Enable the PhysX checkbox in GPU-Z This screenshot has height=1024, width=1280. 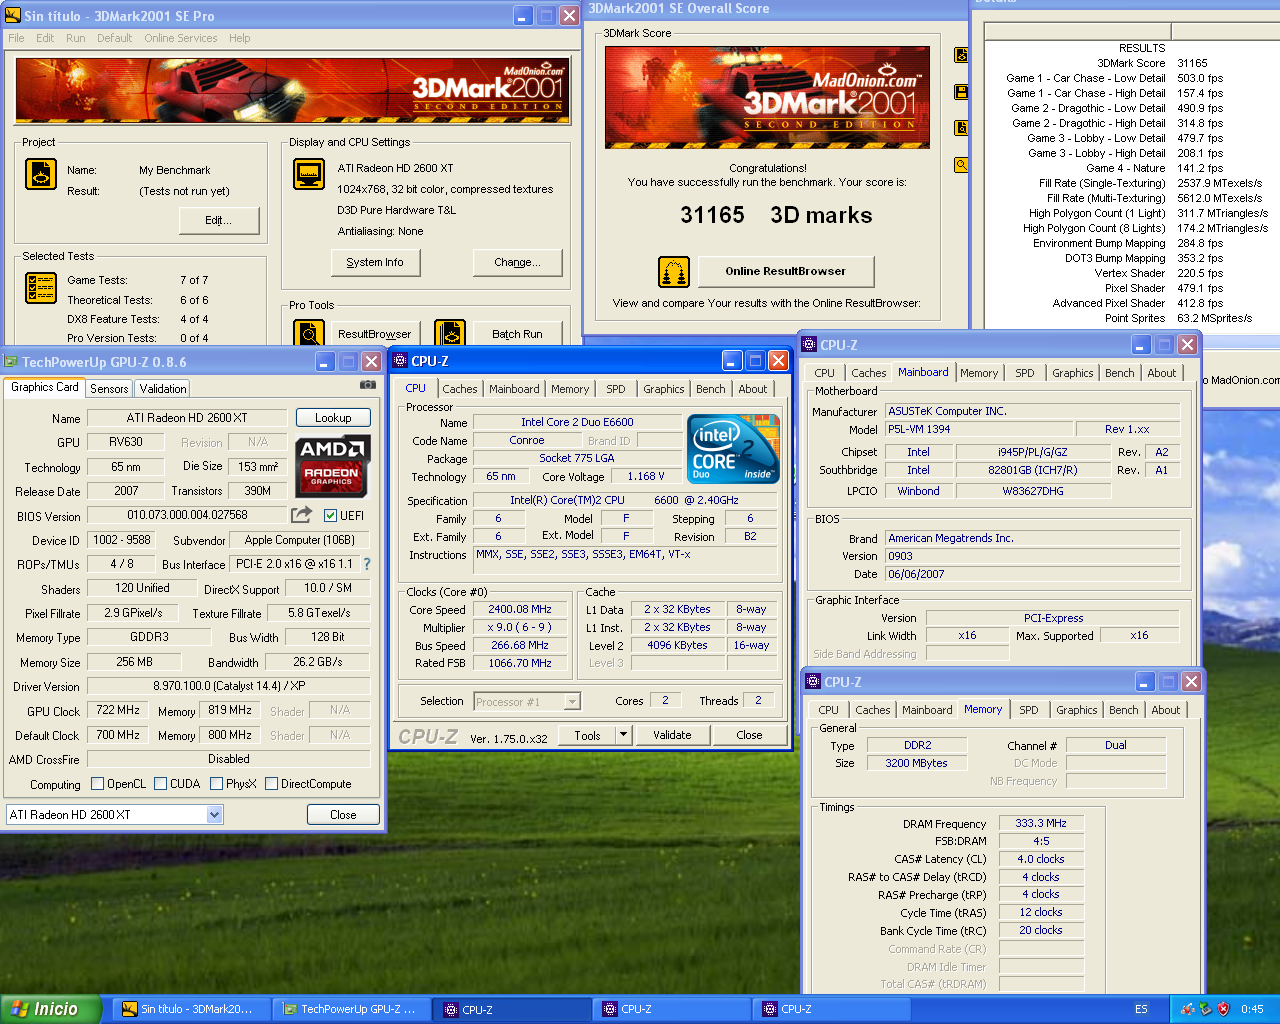click(x=216, y=784)
